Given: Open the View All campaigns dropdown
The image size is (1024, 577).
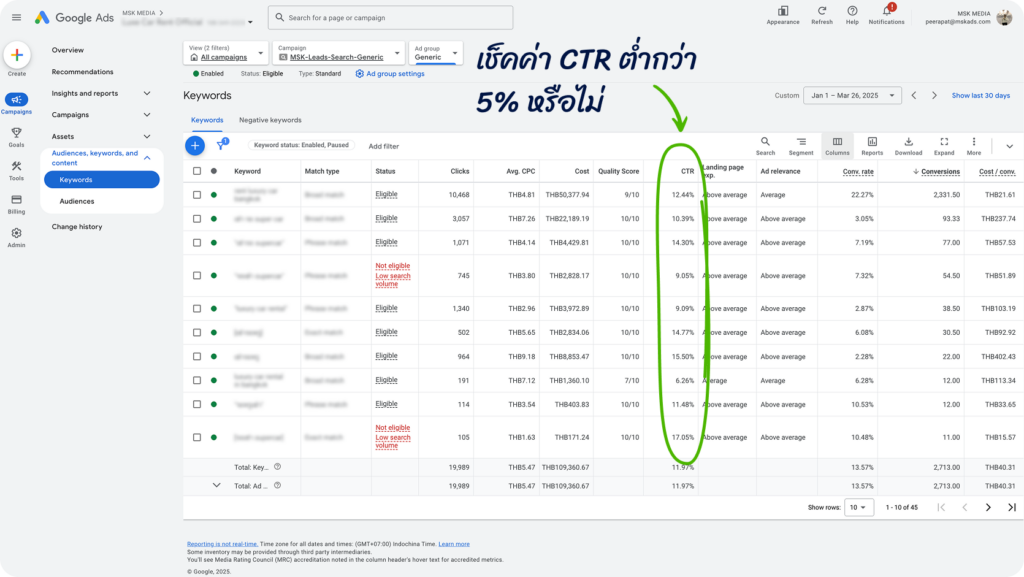Looking at the screenshot, I should [x=226, y=53].
